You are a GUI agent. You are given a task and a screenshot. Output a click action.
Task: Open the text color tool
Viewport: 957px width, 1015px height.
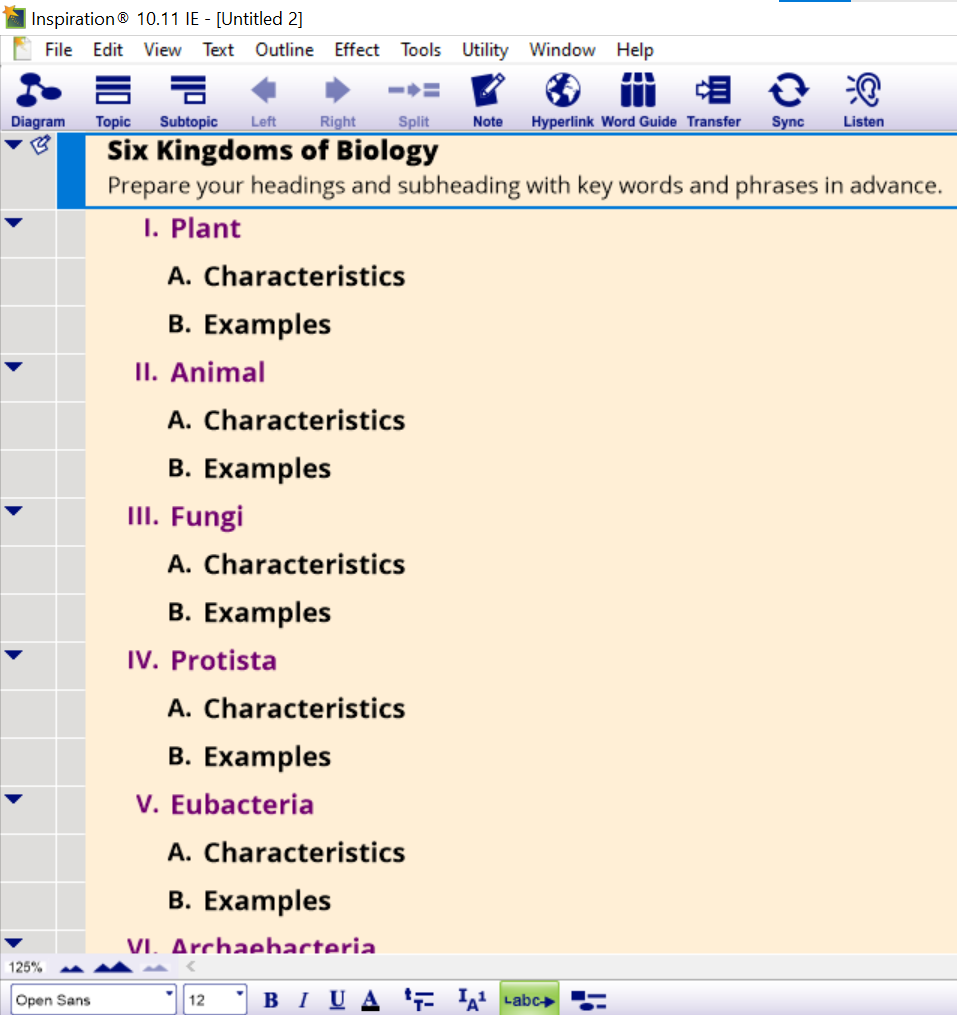pyautogui.click(x=370, y=1000)
